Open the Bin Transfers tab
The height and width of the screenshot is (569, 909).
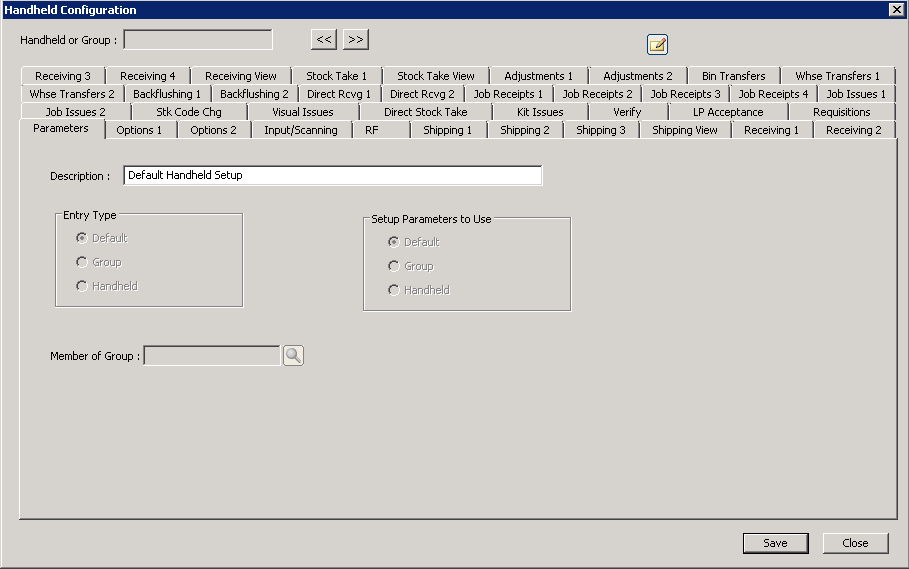click(x=733, y=76)
